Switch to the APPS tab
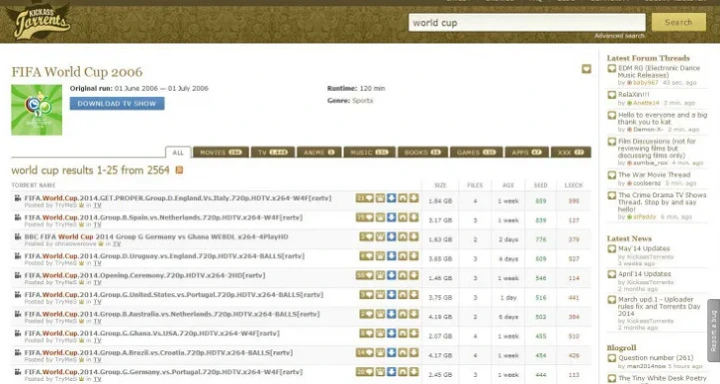This screenshot has height=384, width=720. coord(527,152)
